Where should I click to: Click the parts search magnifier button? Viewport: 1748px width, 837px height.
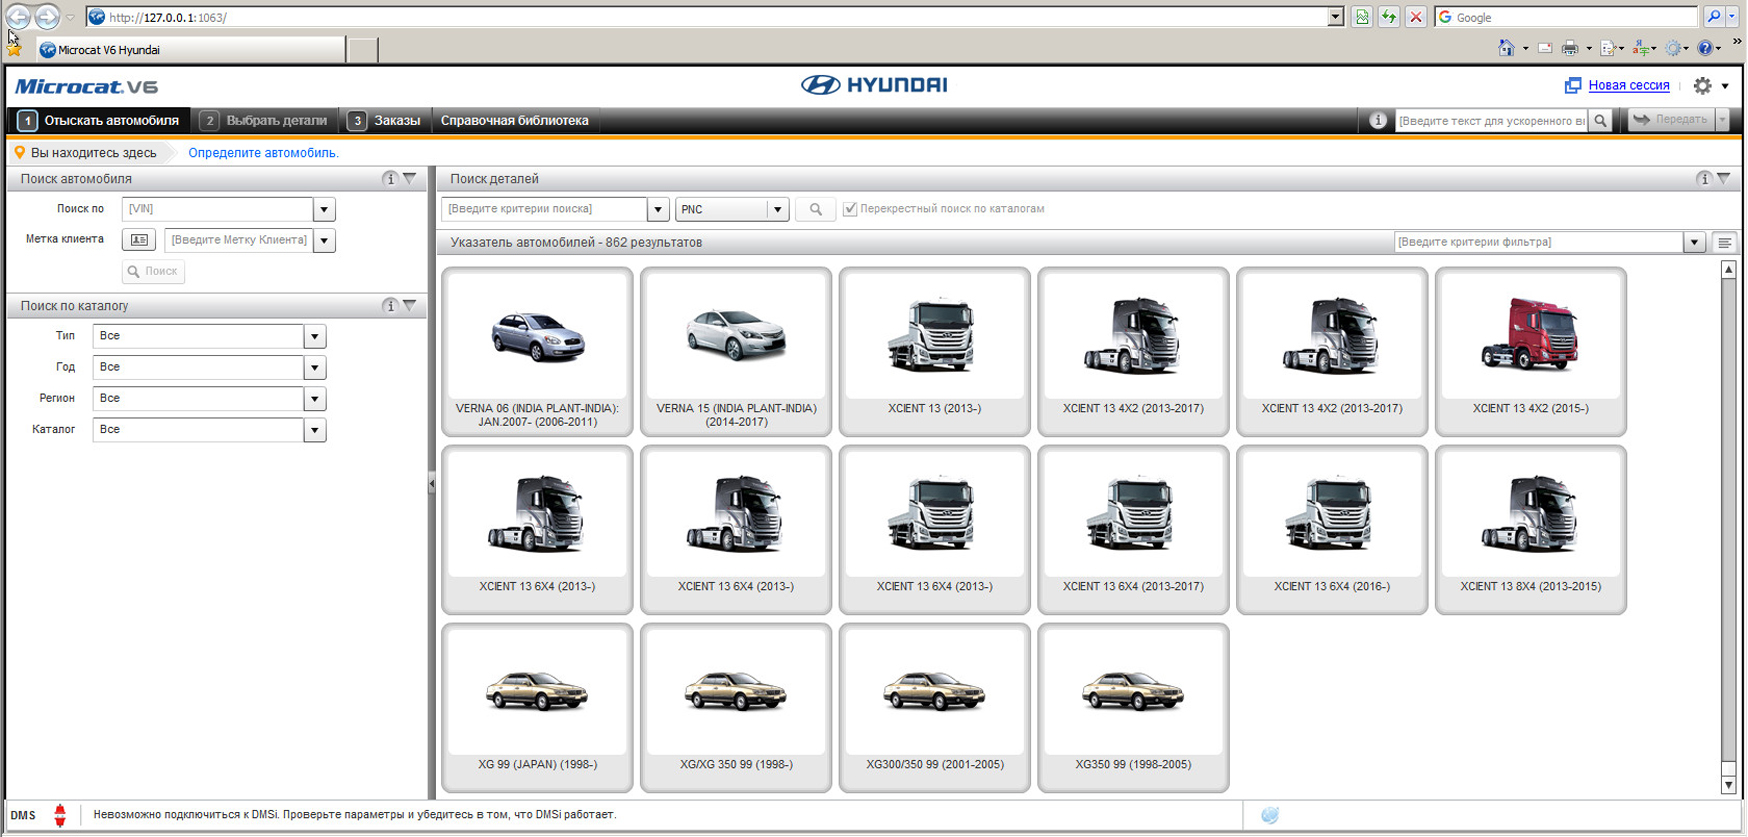815,209
